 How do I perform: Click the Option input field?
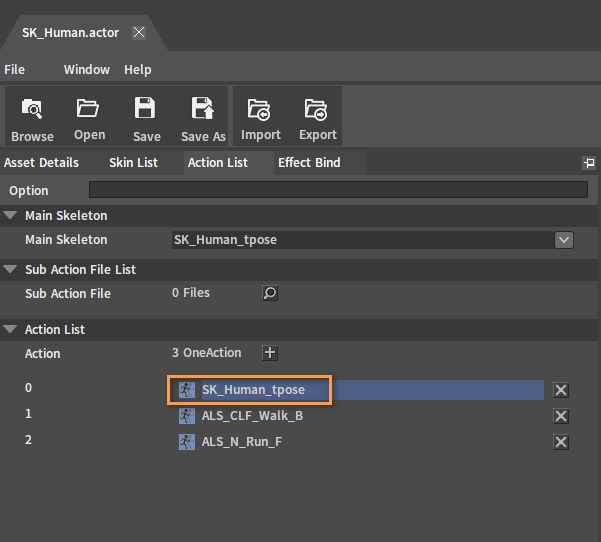pyautogui.click(x=338, y=190)
